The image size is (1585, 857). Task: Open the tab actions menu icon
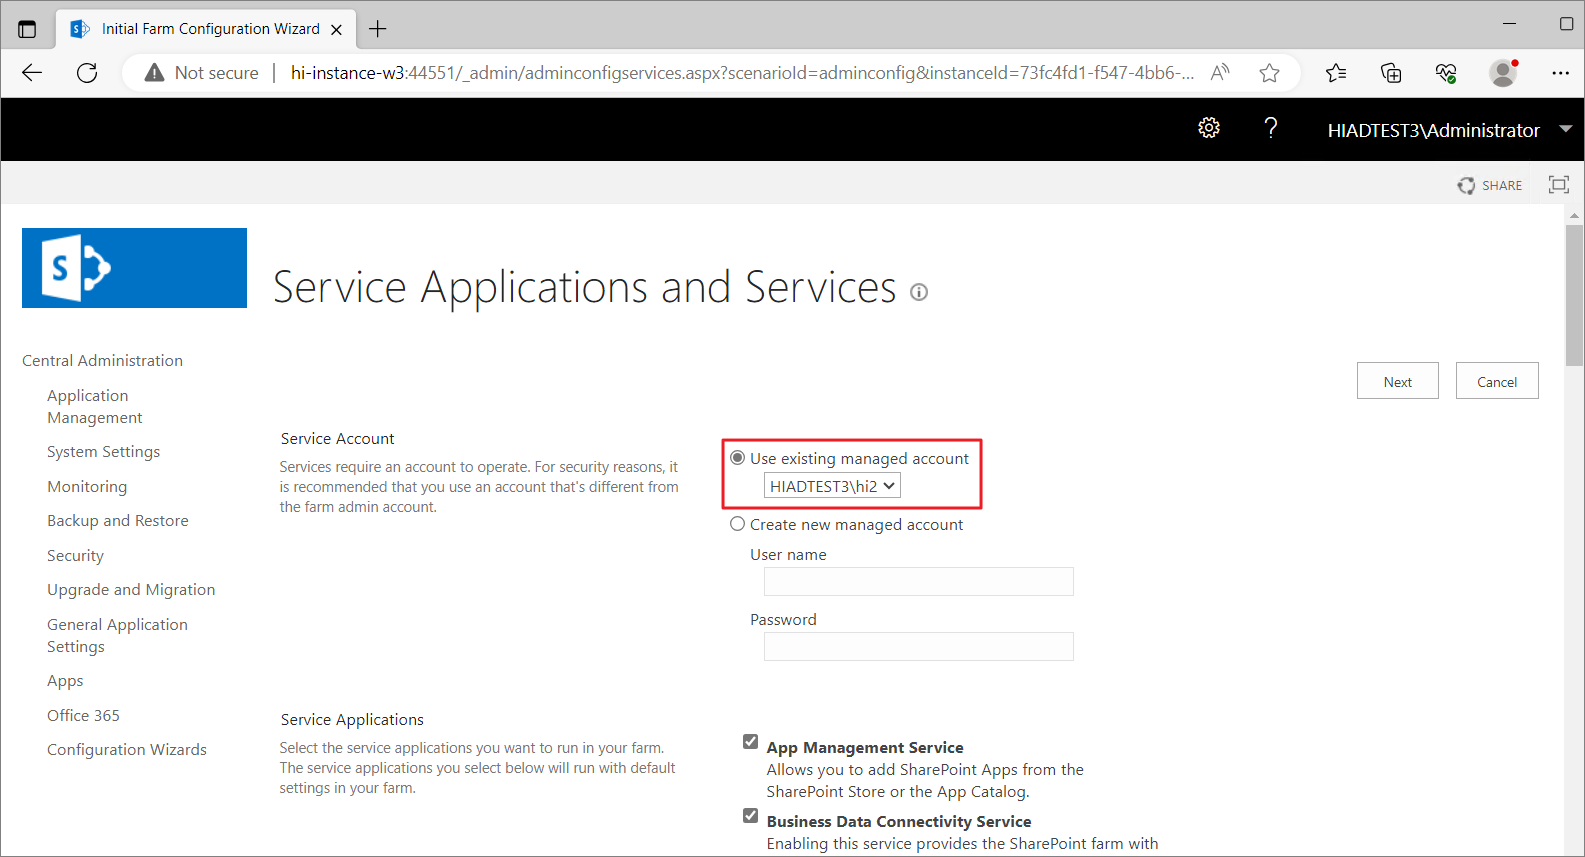(x=27, y=29)
